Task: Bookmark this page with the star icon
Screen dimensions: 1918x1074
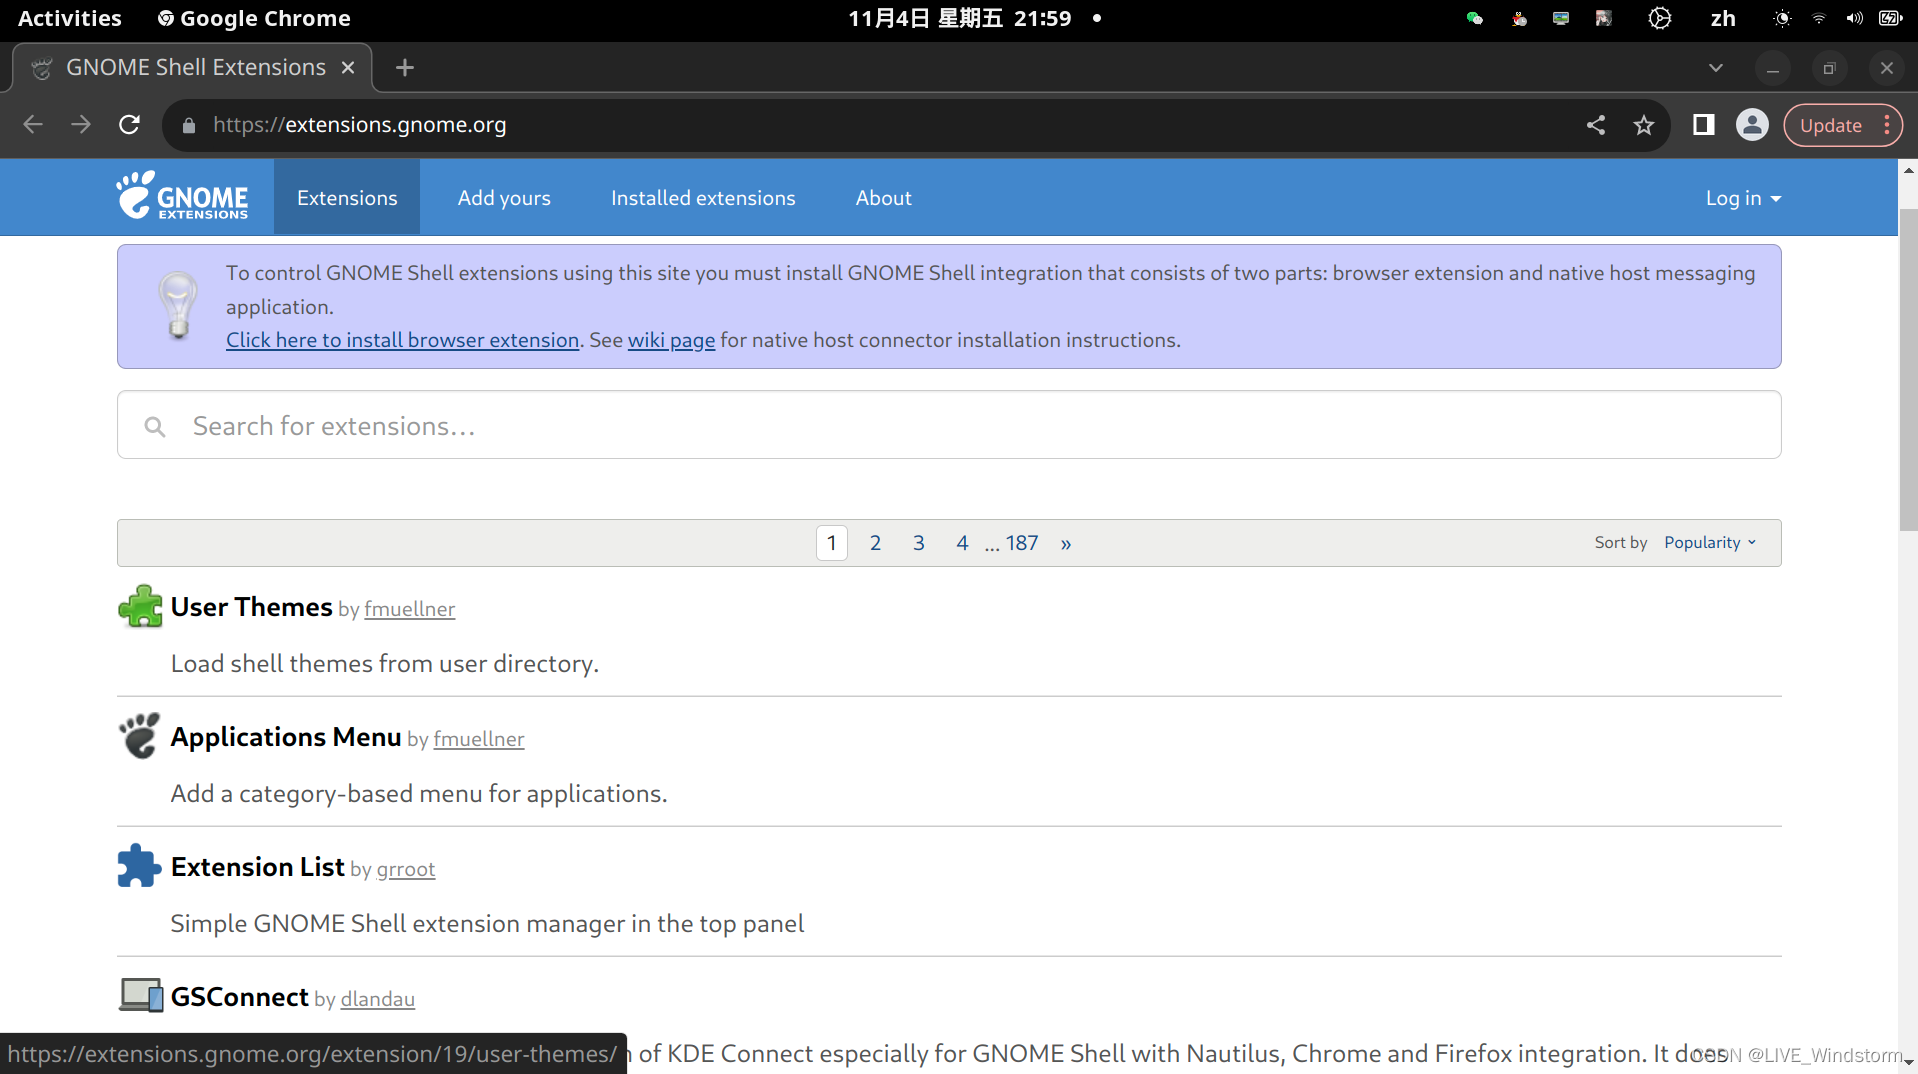Action: [1644, 125]
